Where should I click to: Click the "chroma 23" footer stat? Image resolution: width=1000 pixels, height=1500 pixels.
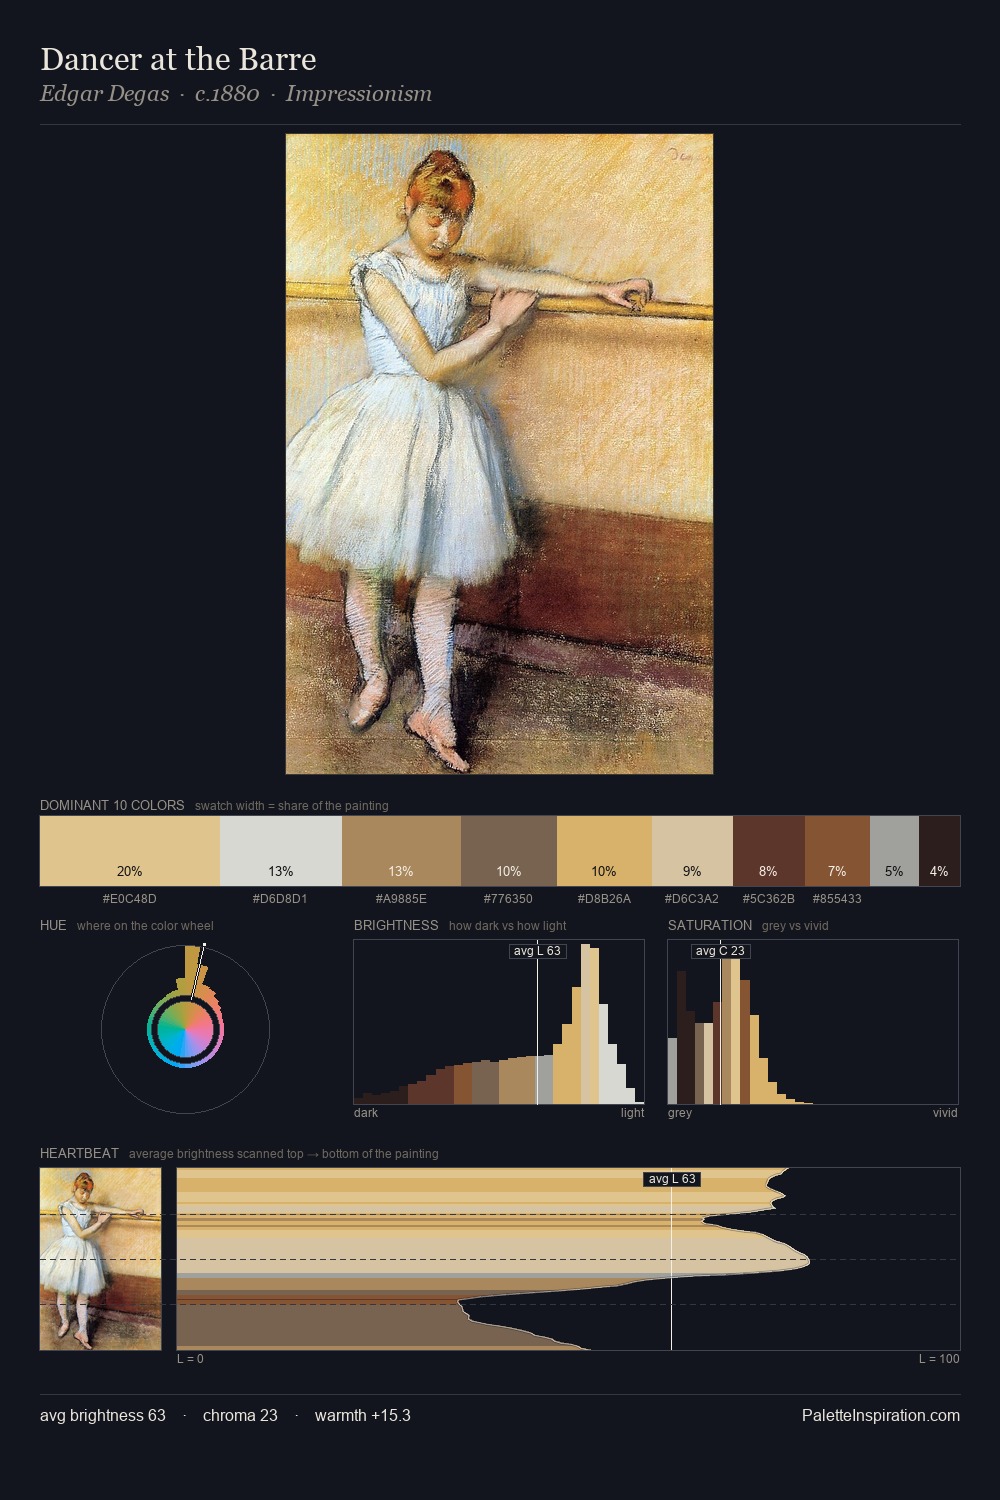coord(240,1415)
